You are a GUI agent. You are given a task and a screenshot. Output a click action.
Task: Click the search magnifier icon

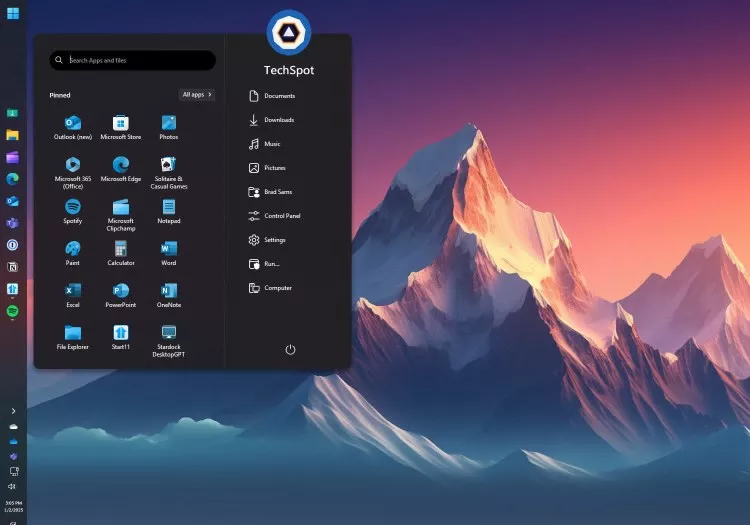pos(58,60)
